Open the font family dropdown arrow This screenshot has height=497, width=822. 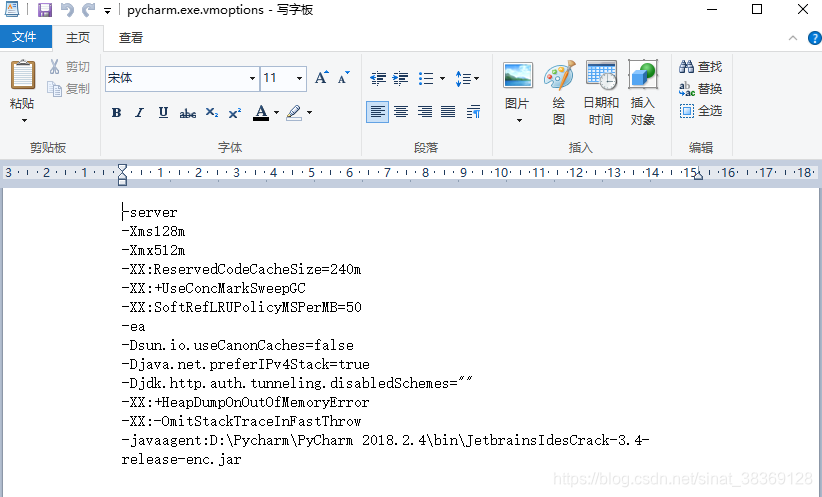tap(252, 79)
